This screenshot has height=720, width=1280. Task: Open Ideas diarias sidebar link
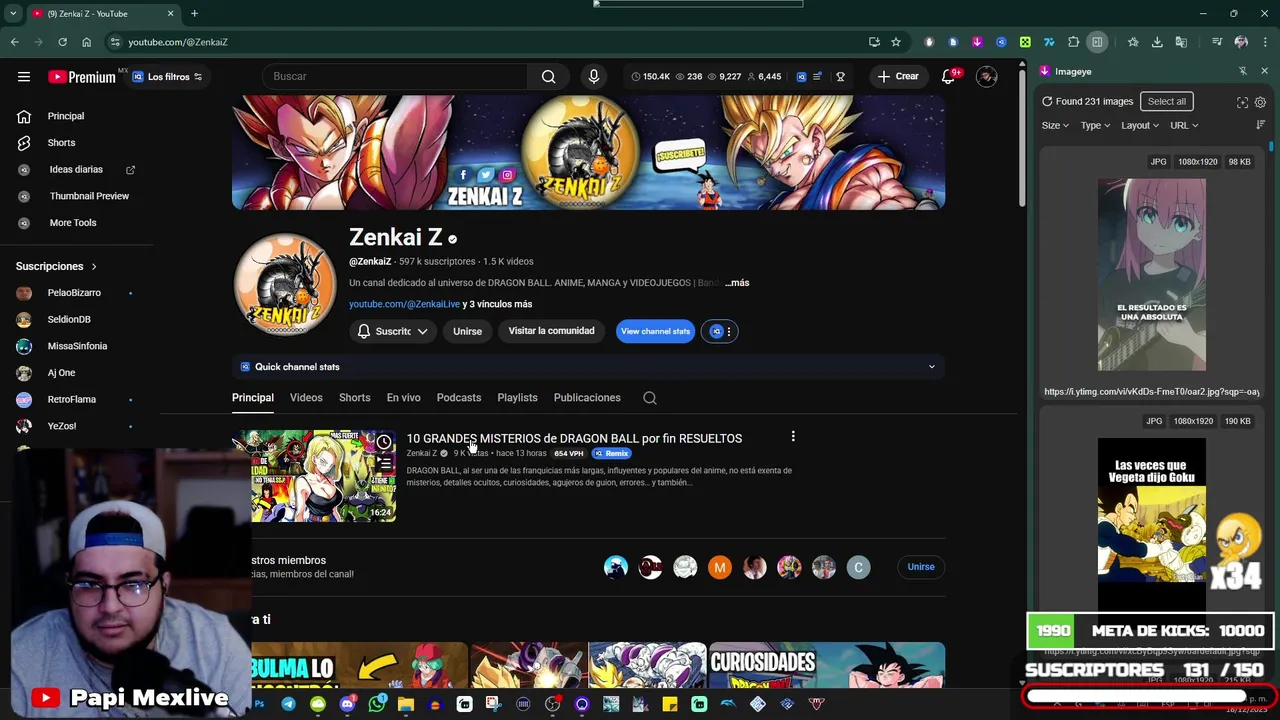tap(76, 170)
